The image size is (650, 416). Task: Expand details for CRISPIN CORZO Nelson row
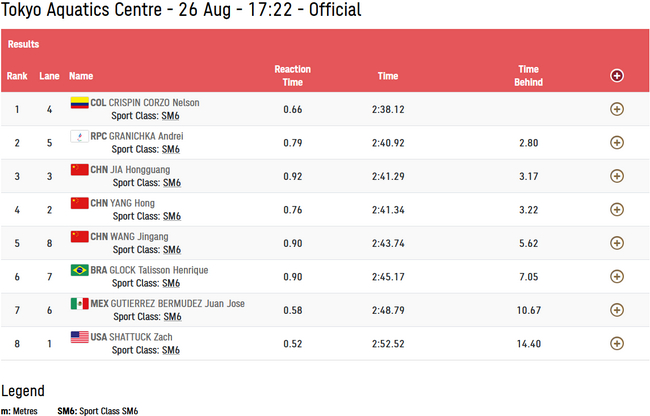pyautogui.click(x=617, y=109)
